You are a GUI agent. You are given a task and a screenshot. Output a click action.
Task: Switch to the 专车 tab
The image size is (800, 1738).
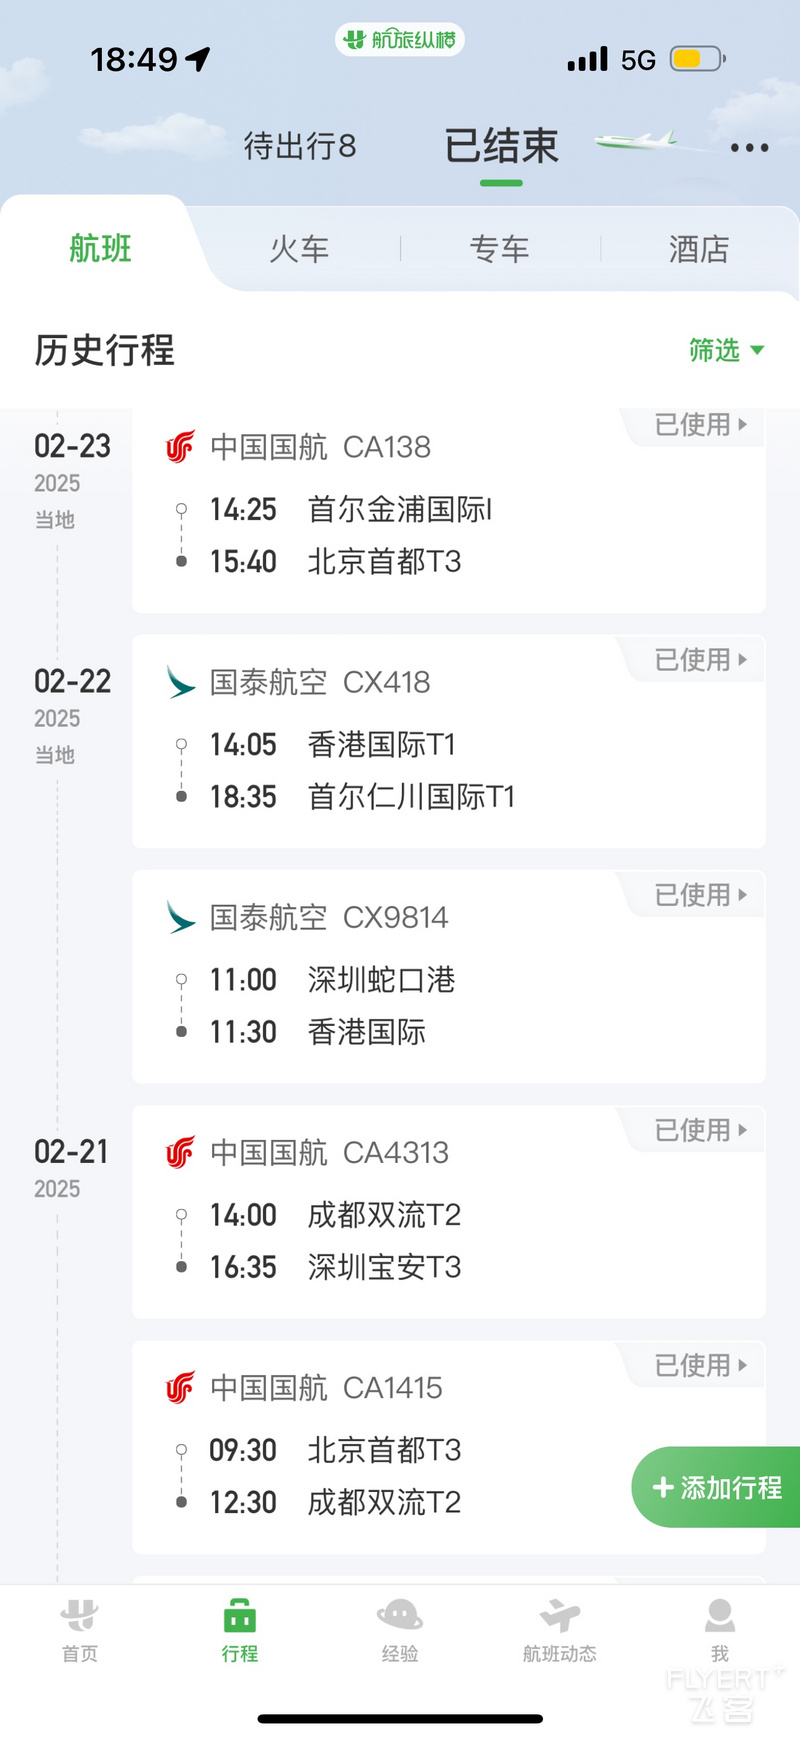(499, 249)
